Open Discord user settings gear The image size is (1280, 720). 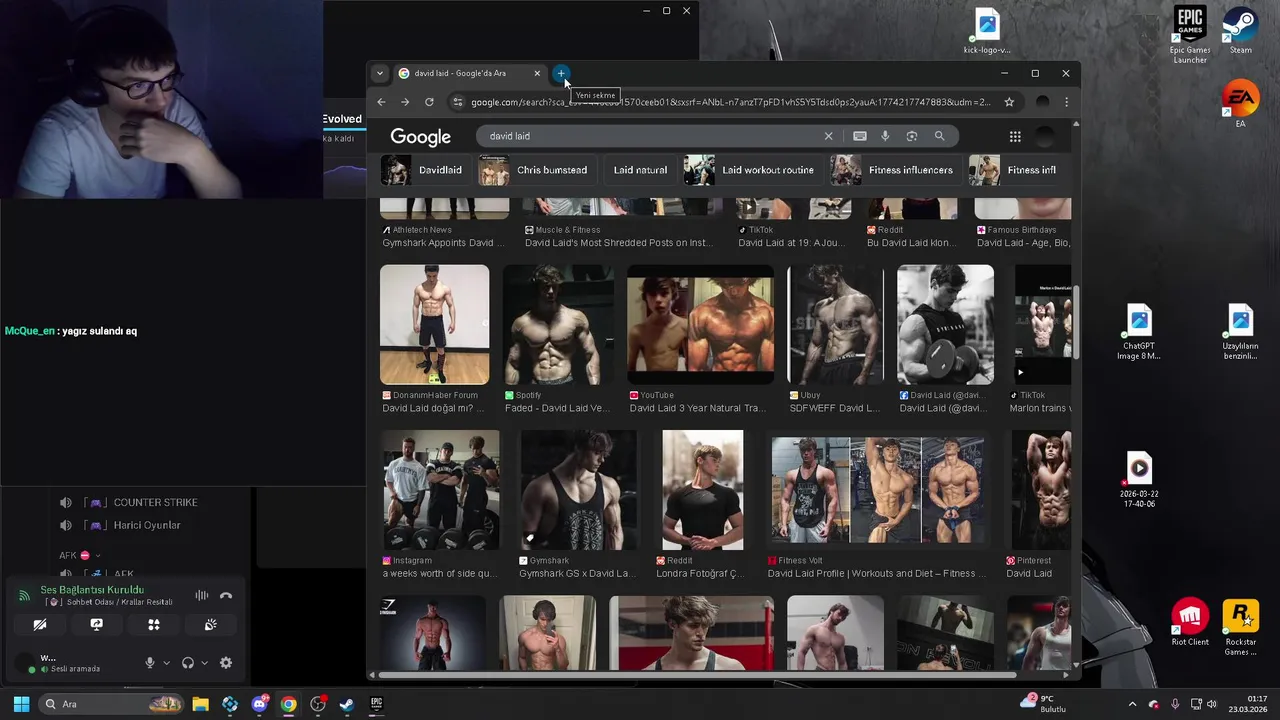point(226,662)
